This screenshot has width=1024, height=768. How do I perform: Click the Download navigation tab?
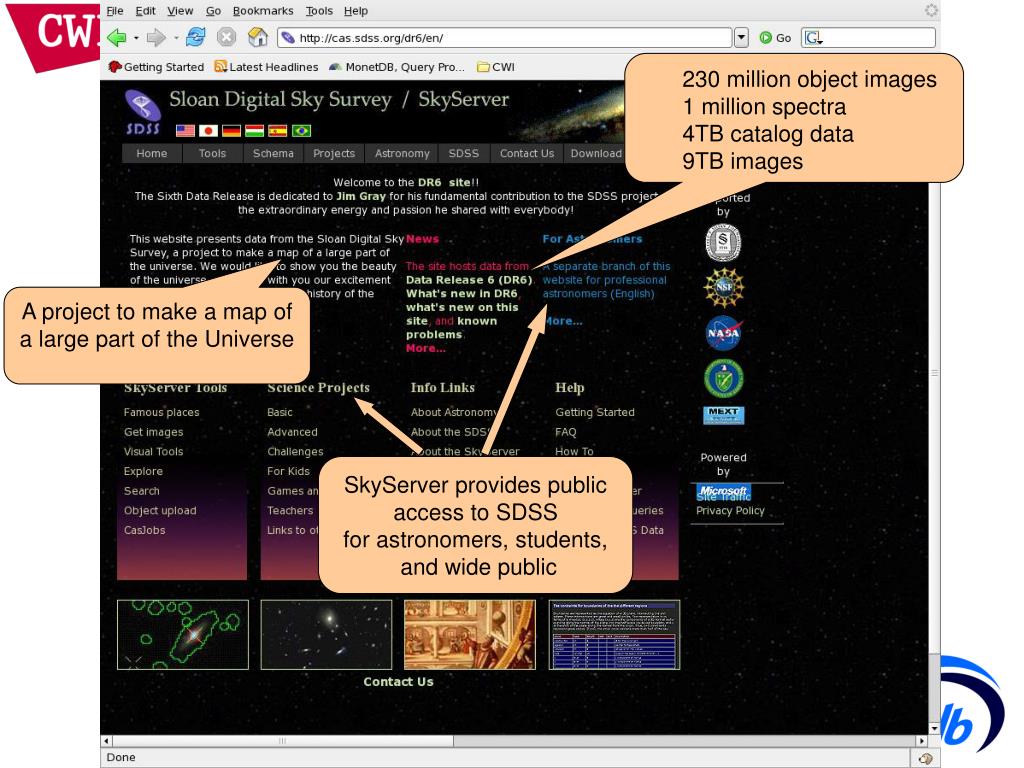tap(596, 153)
